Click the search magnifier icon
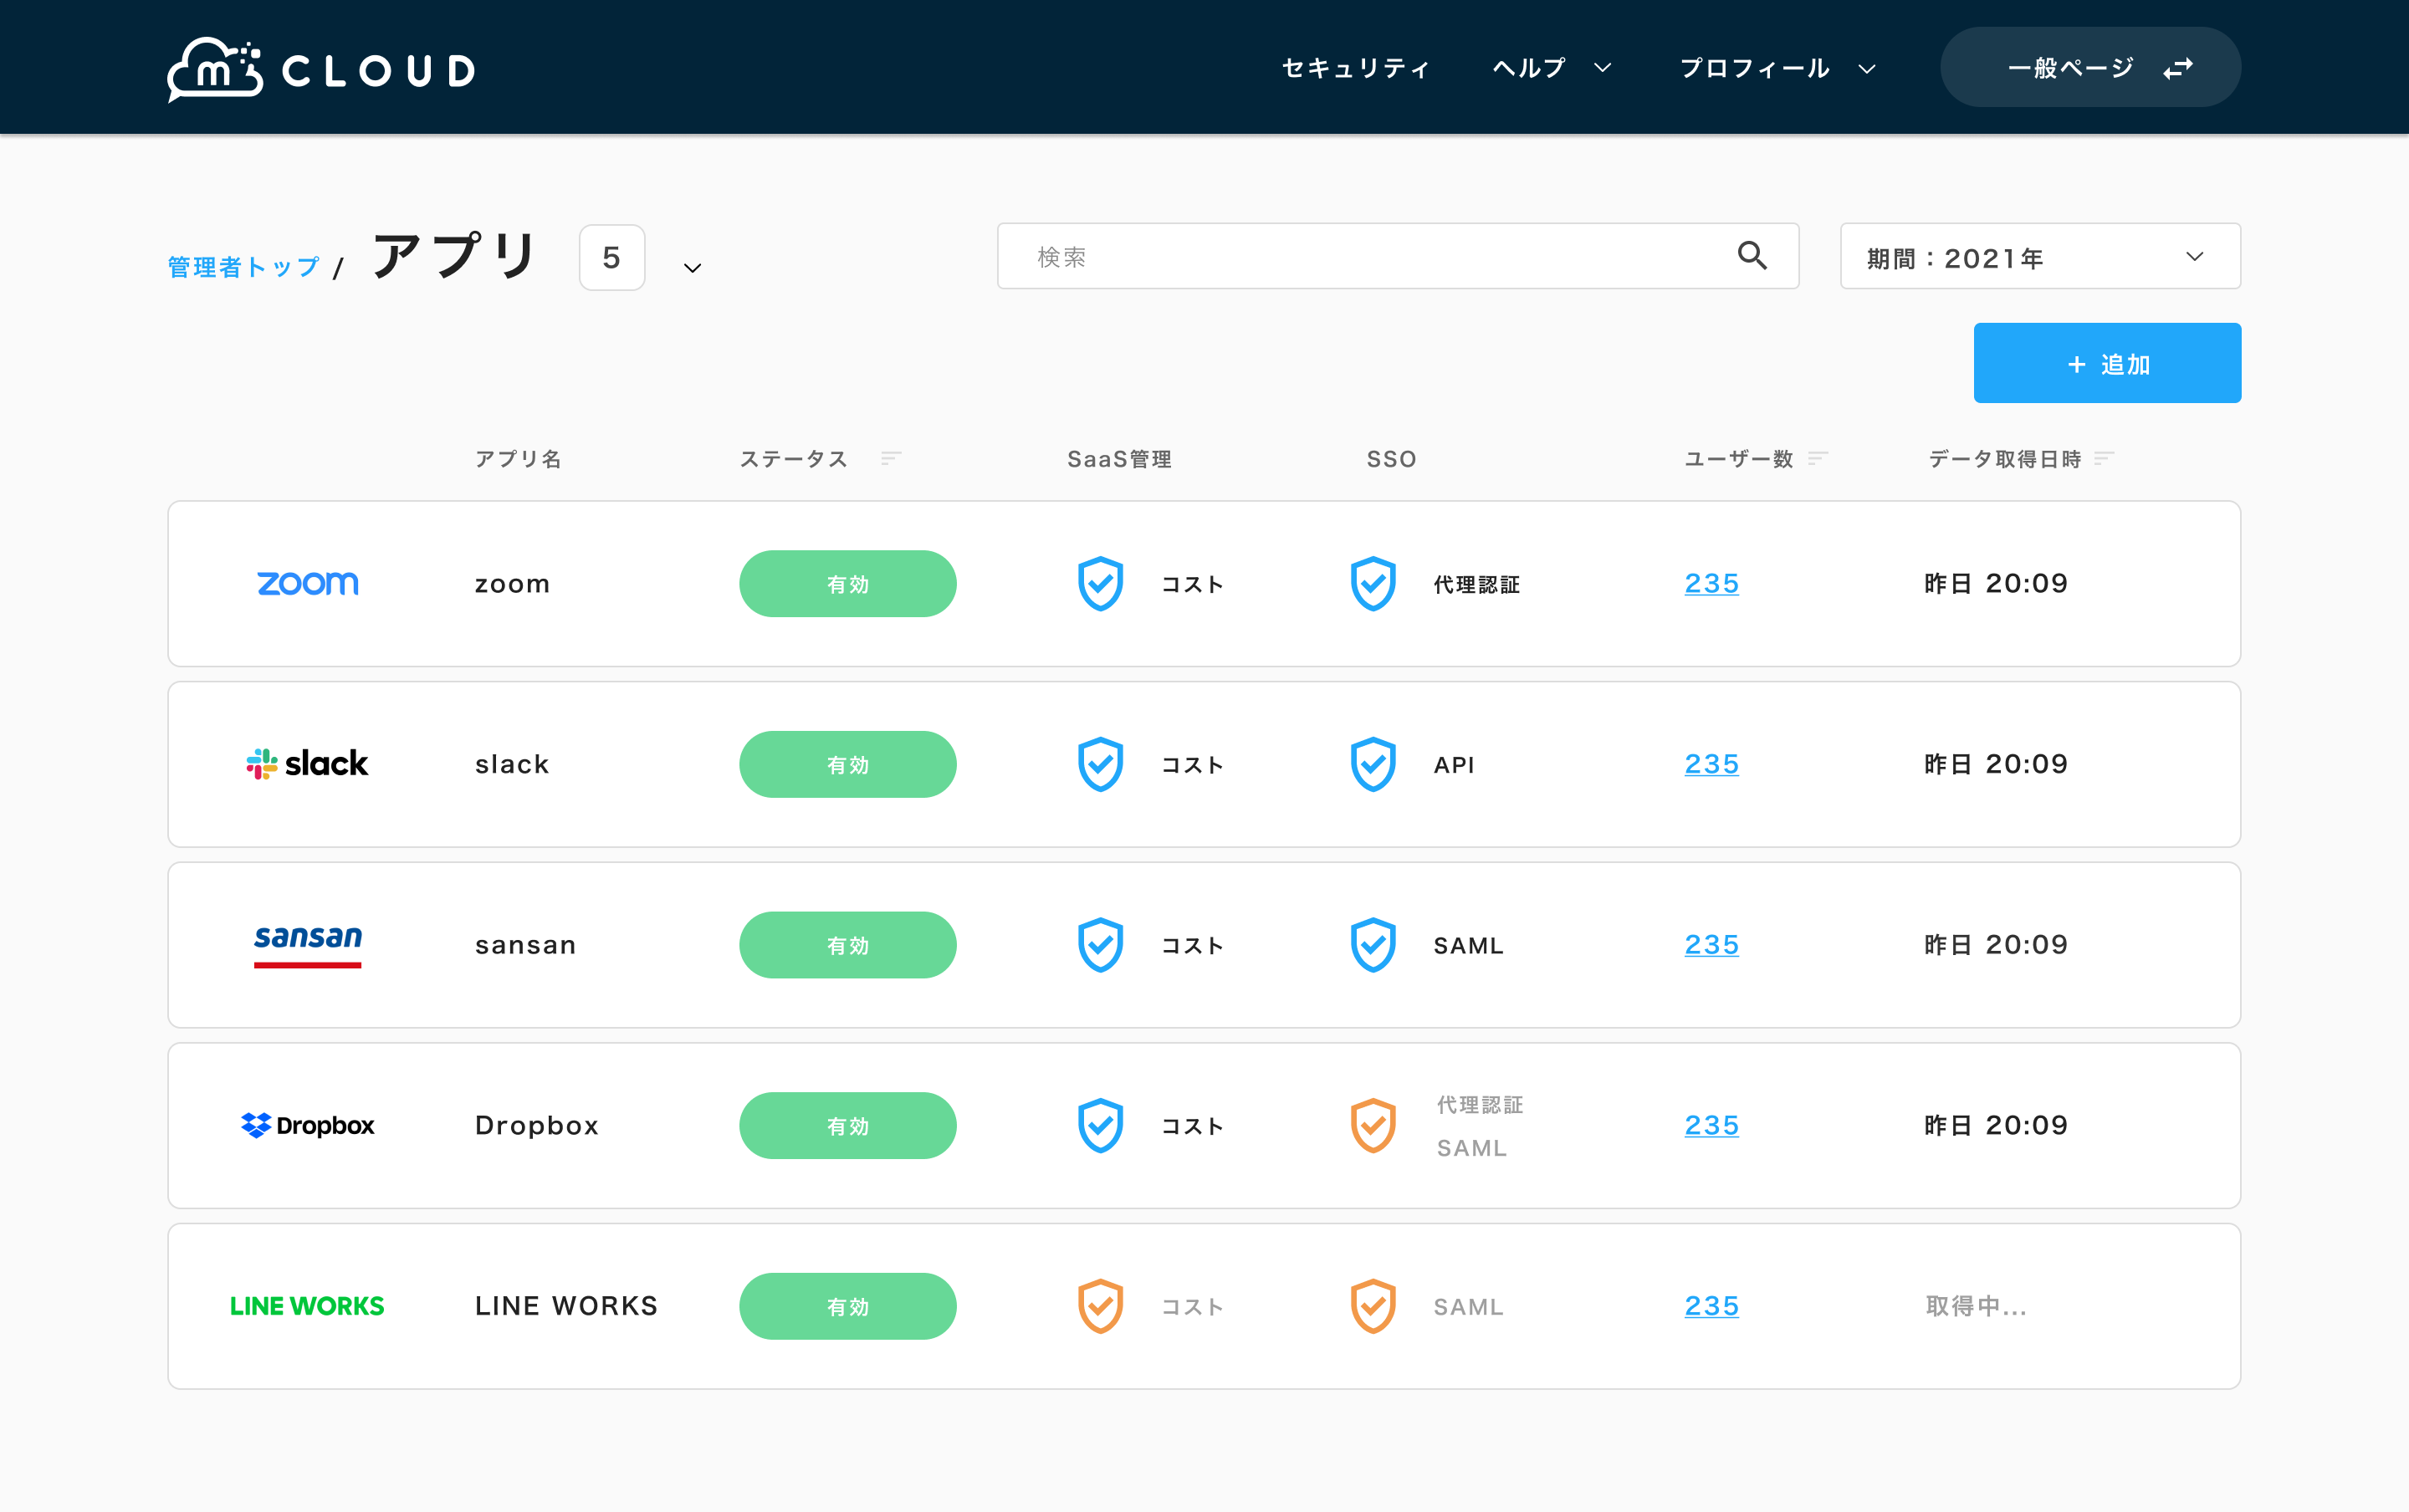This screenshot has width=2409, height=1512. pos(1751,256)
